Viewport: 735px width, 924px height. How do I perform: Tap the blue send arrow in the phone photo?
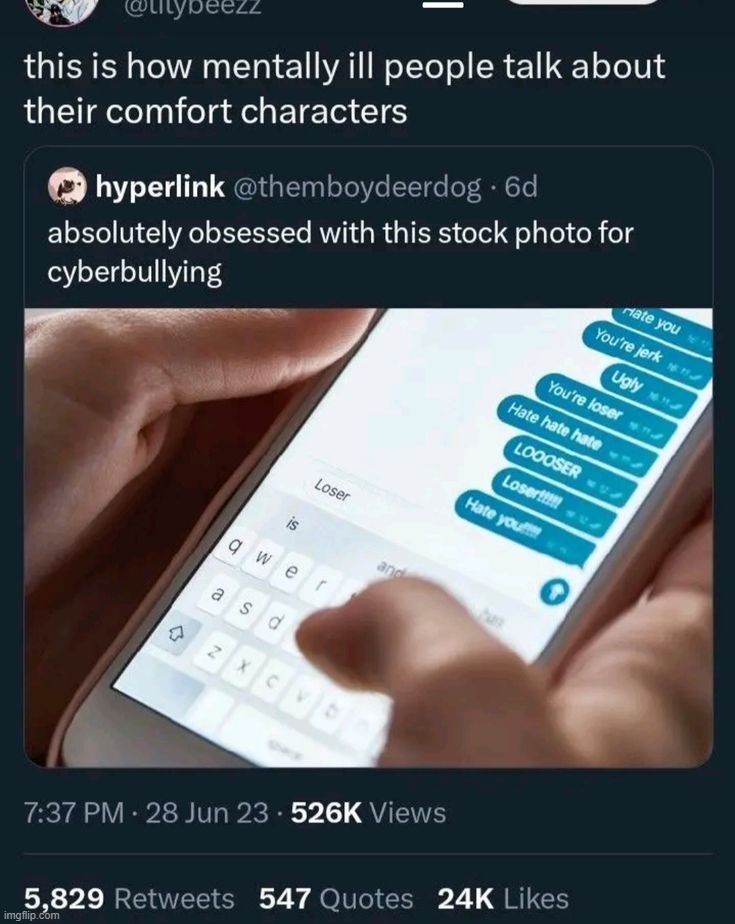[x=553, y=593]
